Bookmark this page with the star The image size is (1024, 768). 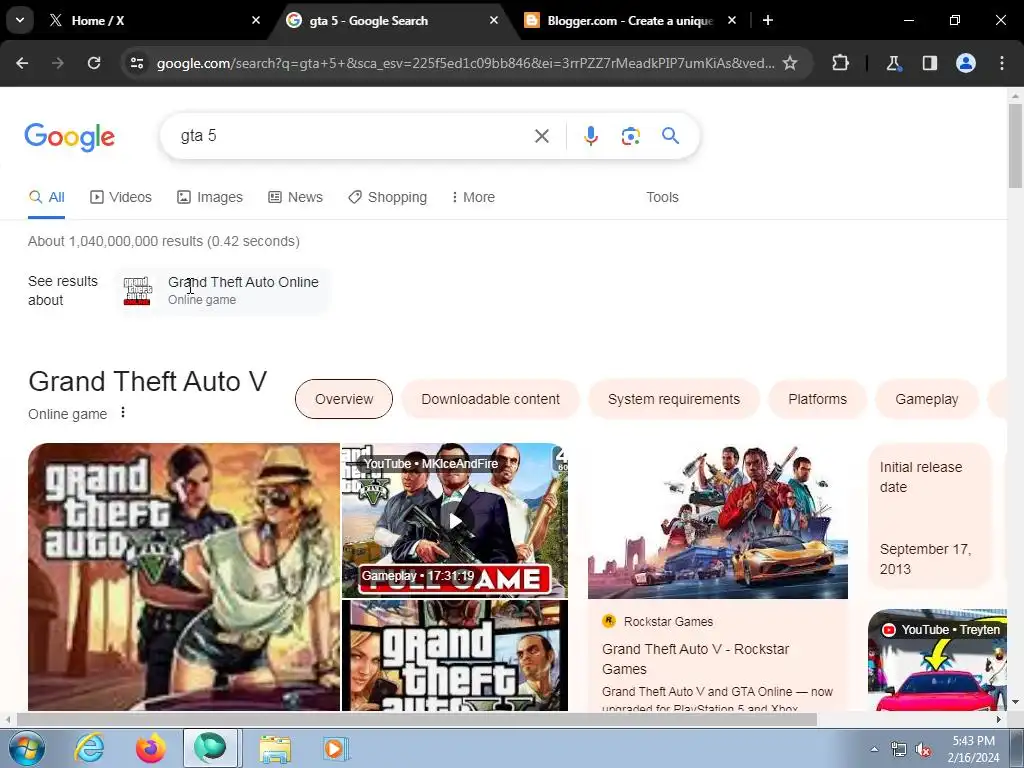(790, 63)
